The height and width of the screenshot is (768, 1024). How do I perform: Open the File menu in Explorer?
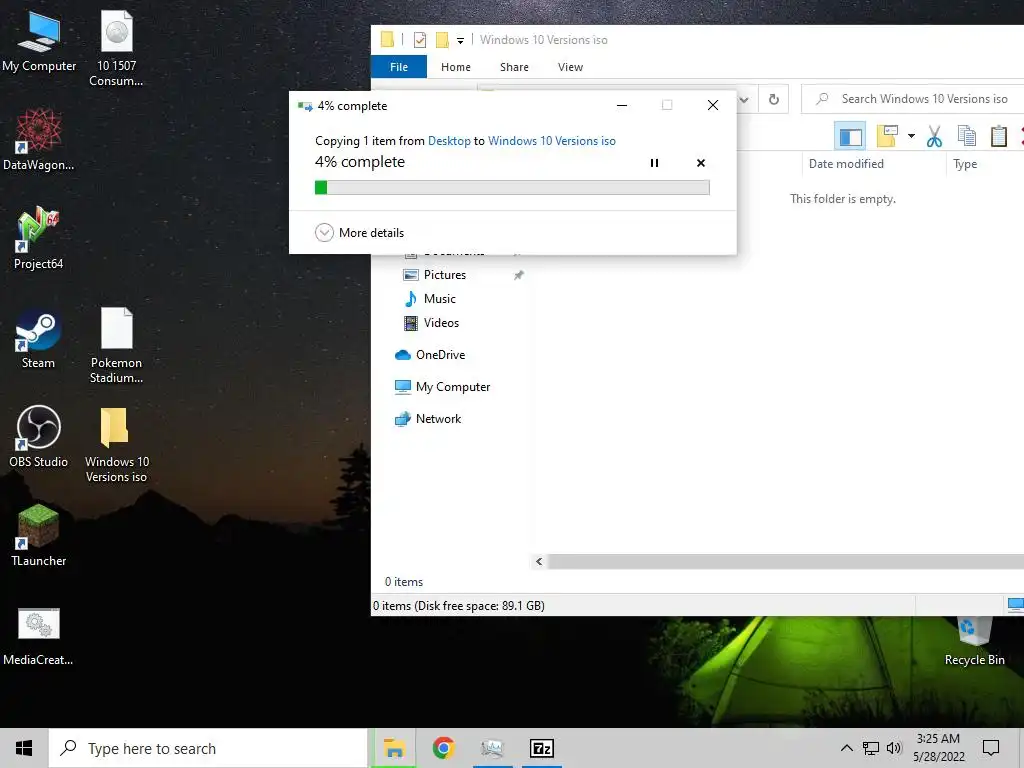tap(398, 67)
